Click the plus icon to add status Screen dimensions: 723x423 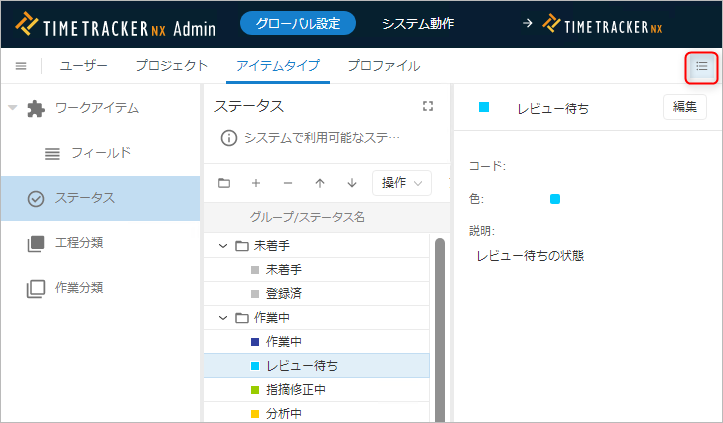coord(256,183)
